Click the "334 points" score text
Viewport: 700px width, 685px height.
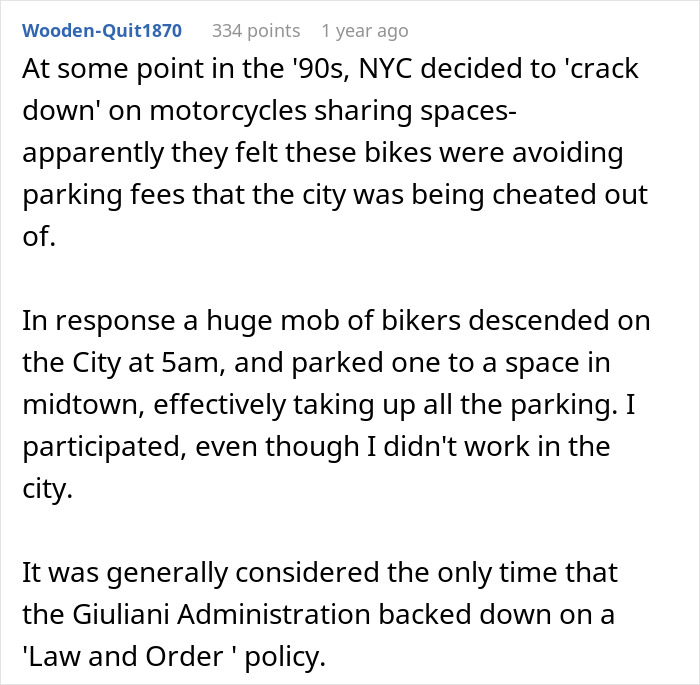(256, 31)
